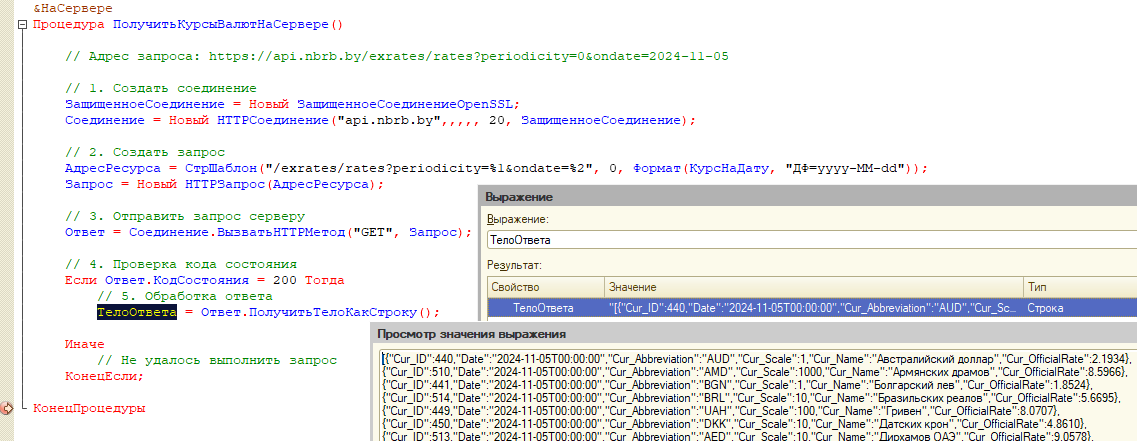The width and height of the screenshot is (1137, 441).
Task: Click the DKK Датских крон line
Action: point(735,424)
